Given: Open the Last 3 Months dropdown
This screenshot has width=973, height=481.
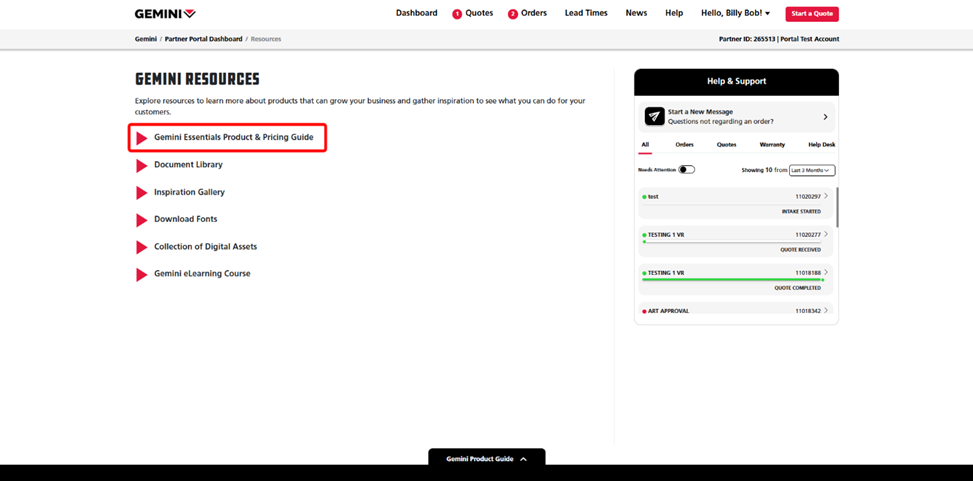Looking at the screenshot, I should pyautogui.click(x=811, y=170).
